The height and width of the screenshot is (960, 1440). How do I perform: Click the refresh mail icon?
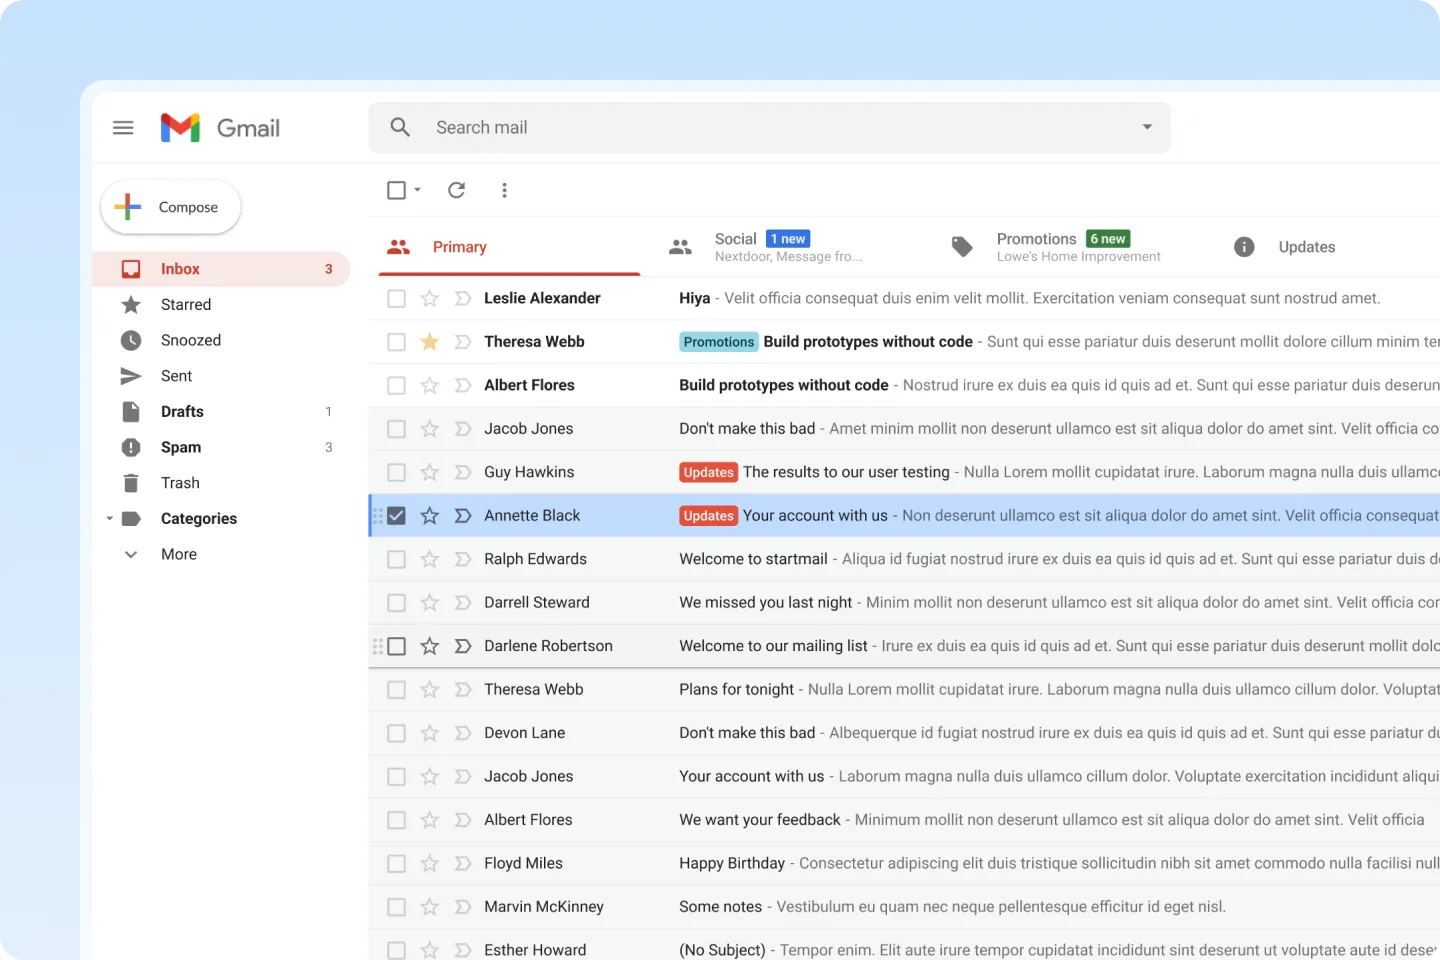[x=456, y=190]
